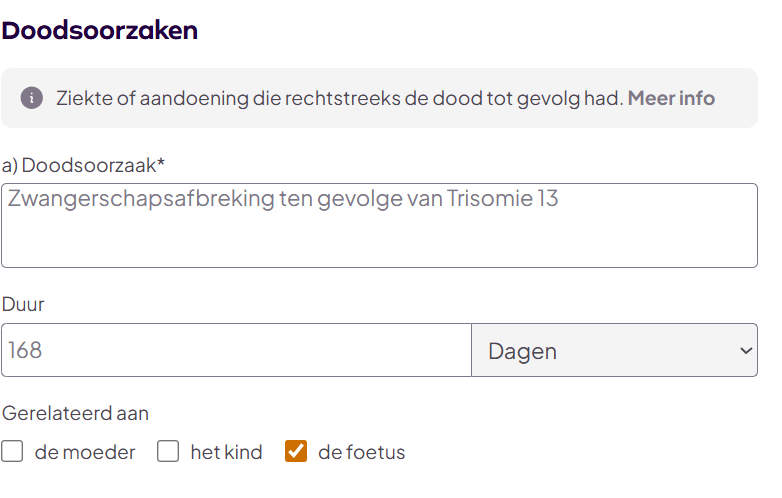Click the required asterisk next to Doodsoorzaak
782x498 pixels.
click(160, 162)
